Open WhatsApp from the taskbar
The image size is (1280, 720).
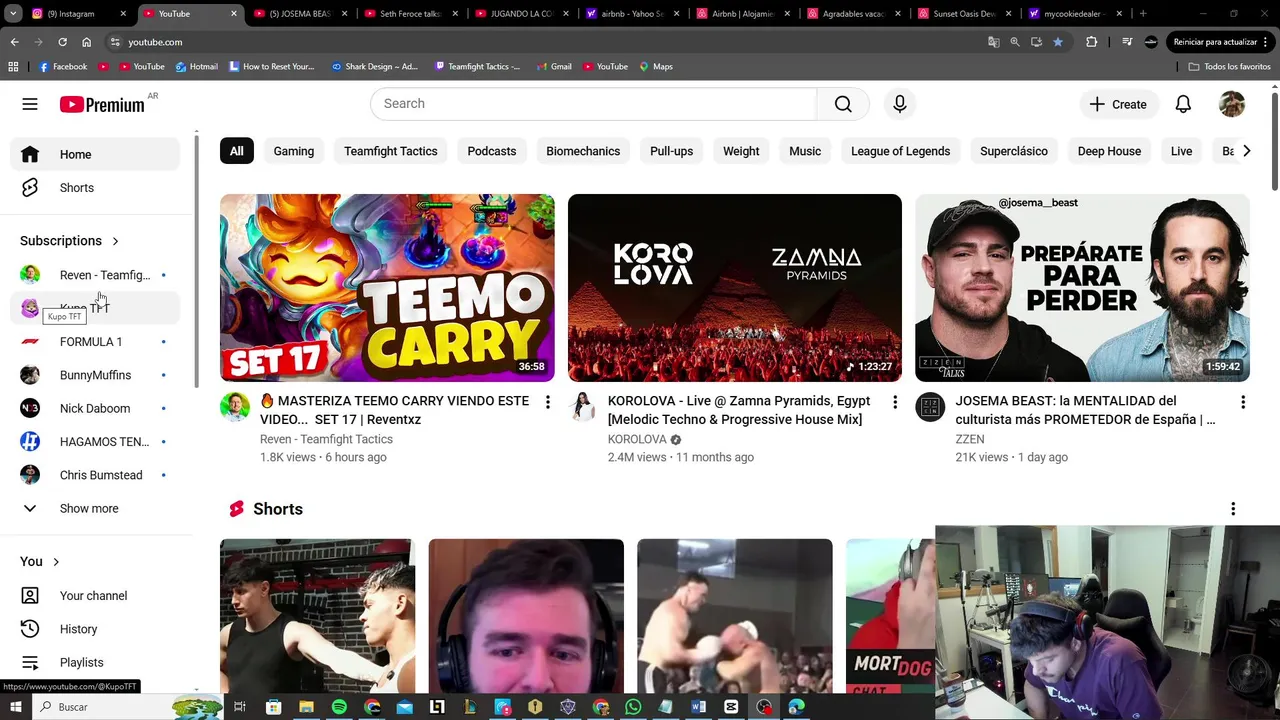(x=633, y=707)
